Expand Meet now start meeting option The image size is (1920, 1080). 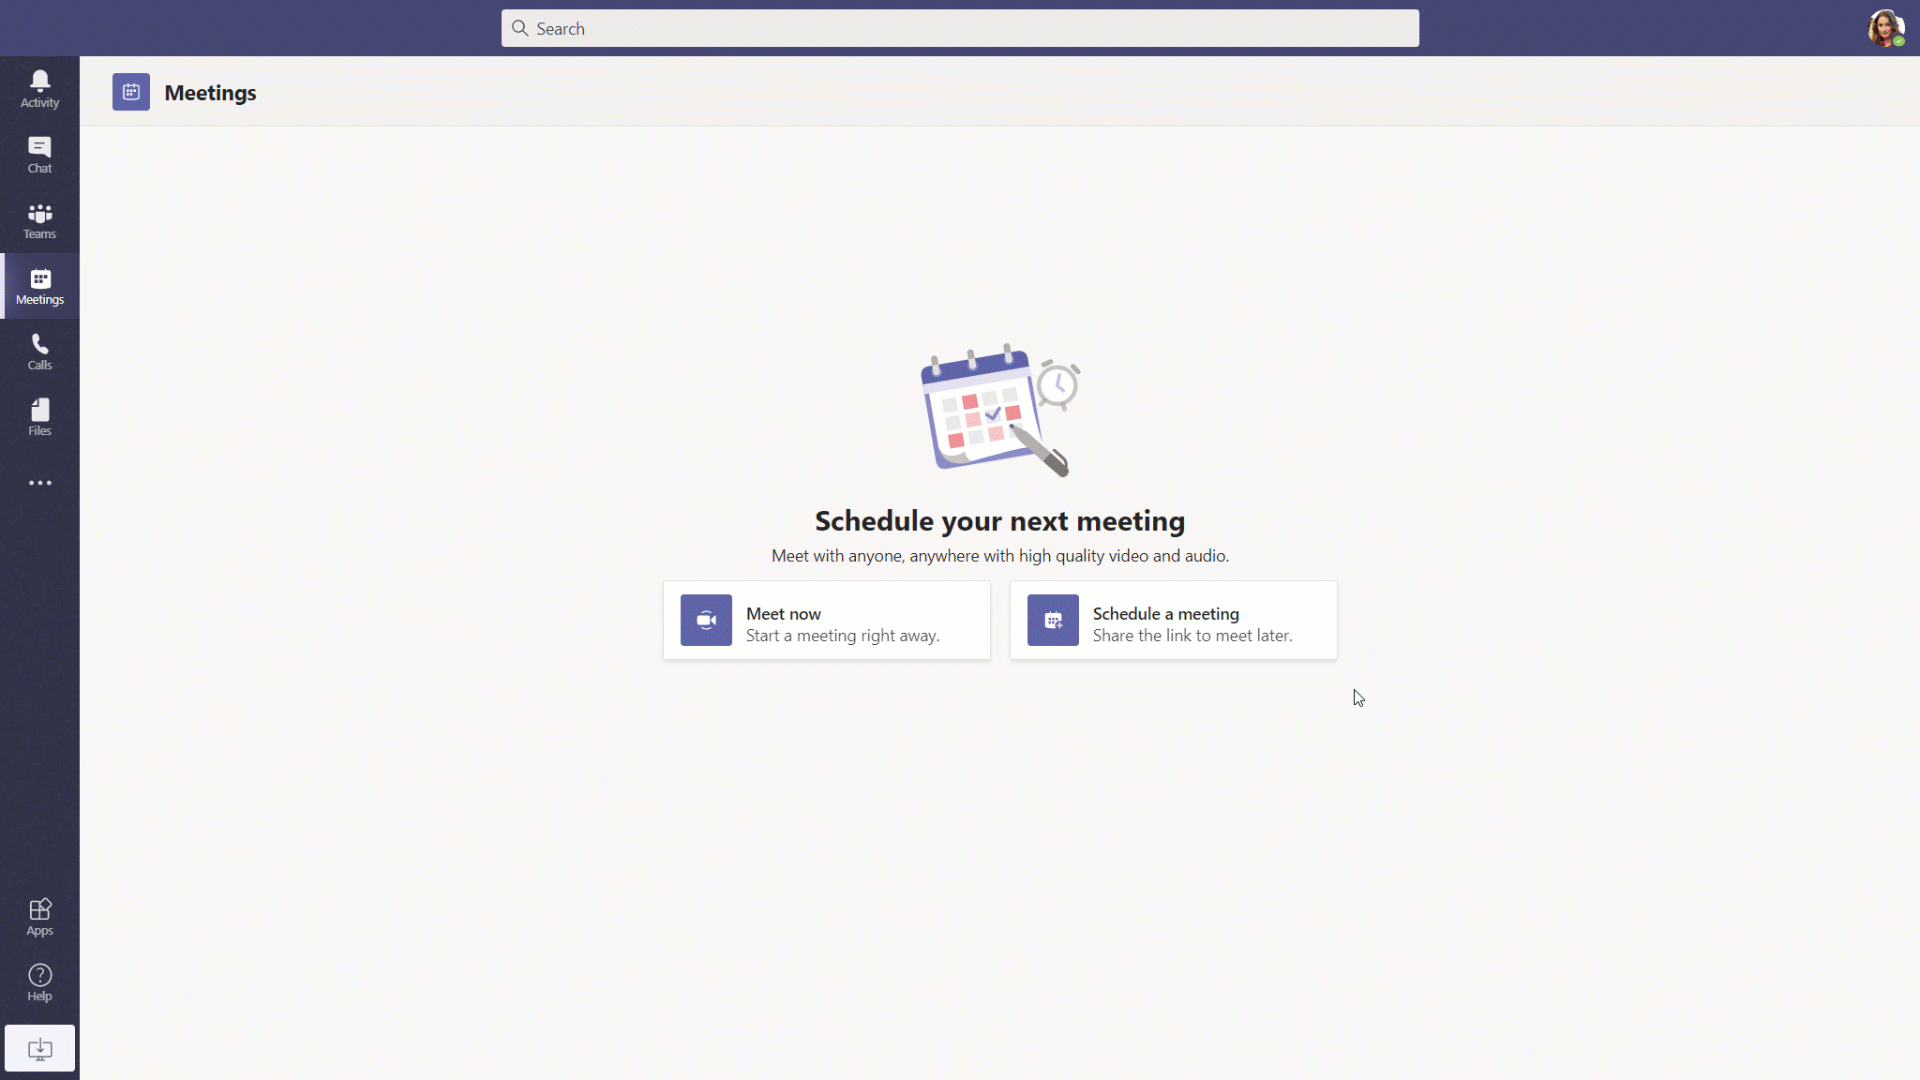tap(827, 621)
